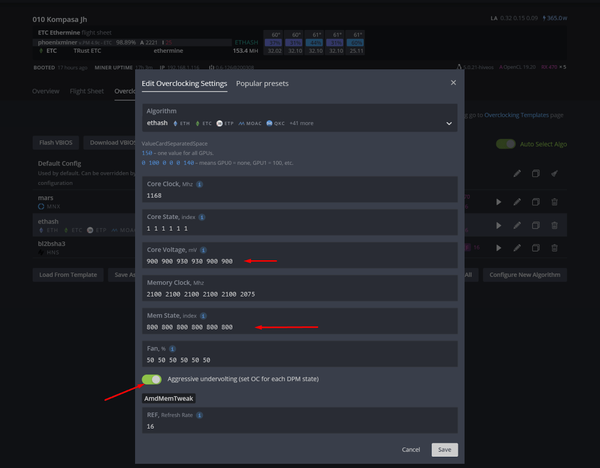
Task: Expand the Algorithm ethash dropdown
Action: pos(449,124)
